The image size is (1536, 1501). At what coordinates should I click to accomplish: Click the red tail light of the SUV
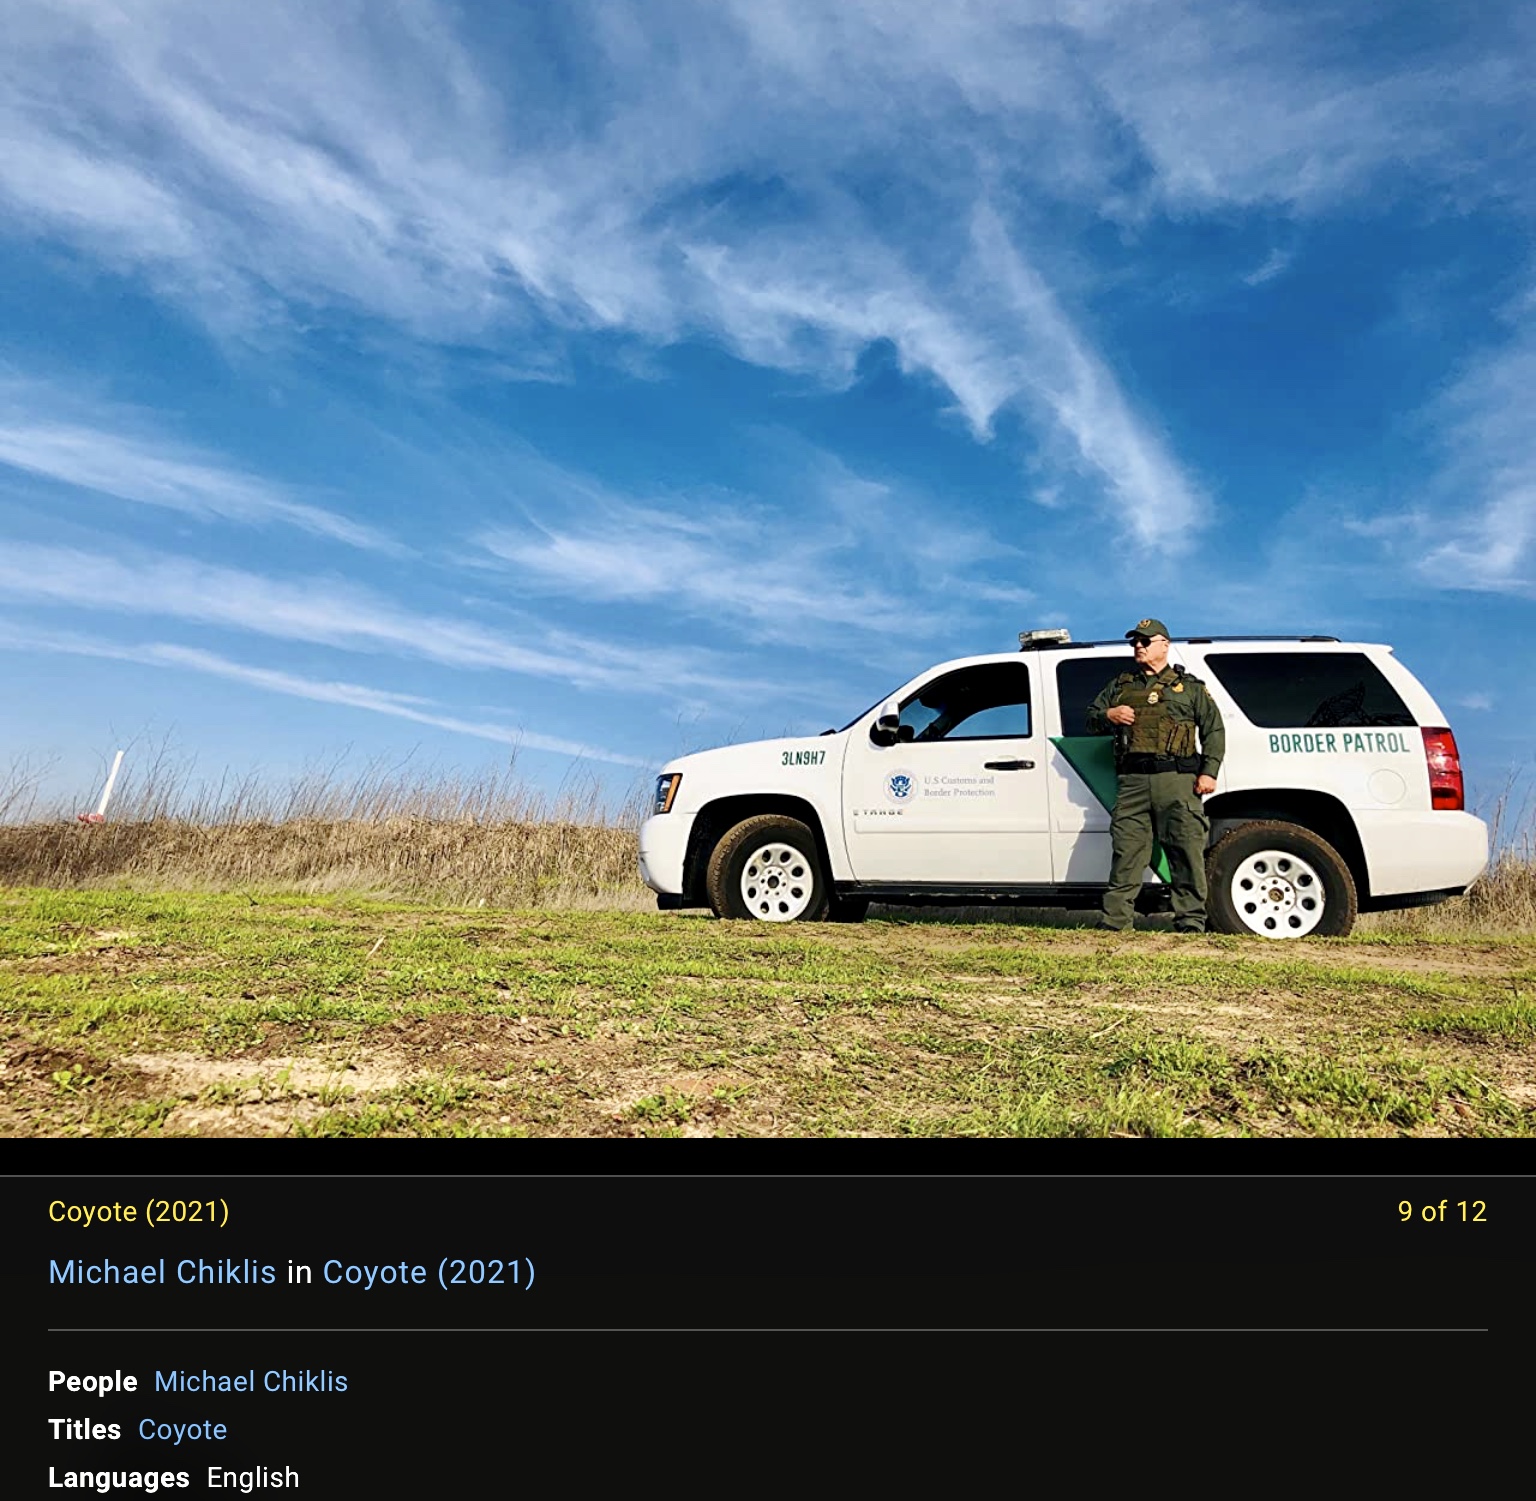(x=1442, y=767)
